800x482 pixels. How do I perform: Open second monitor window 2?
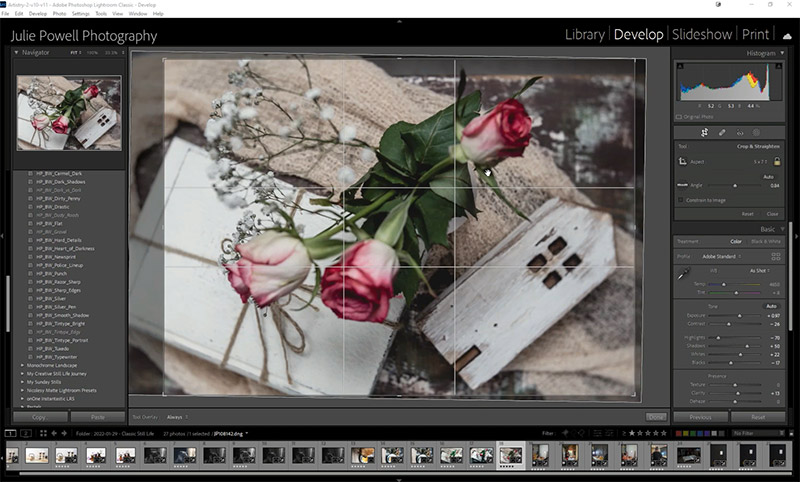coord(26,433)
